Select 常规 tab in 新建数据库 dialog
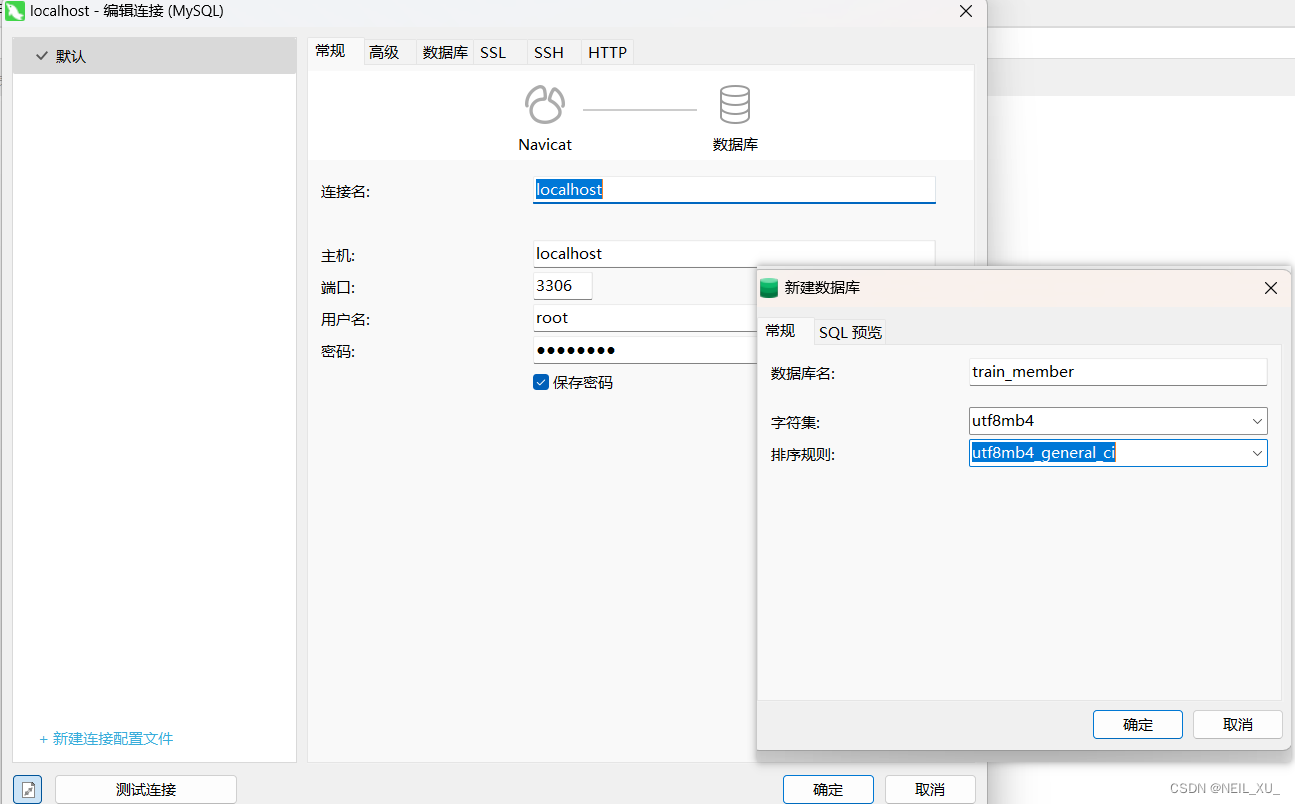Viewport: 1295px width, 804px height. (781, 330)
